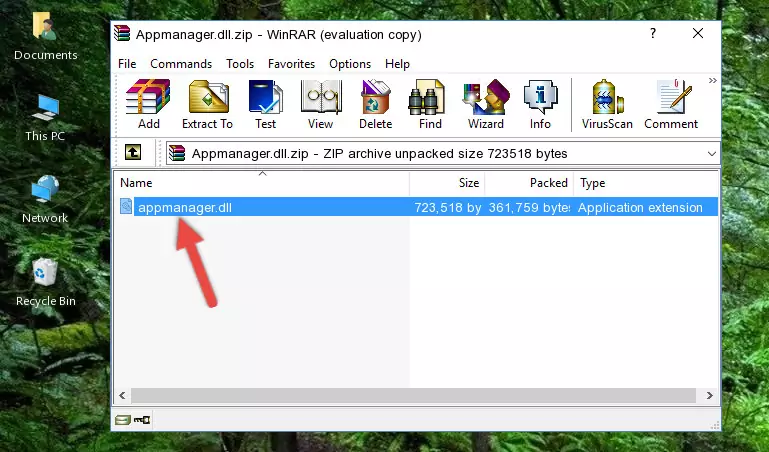Close the WinRAR window
769x452 pixels.
[697, 33]
